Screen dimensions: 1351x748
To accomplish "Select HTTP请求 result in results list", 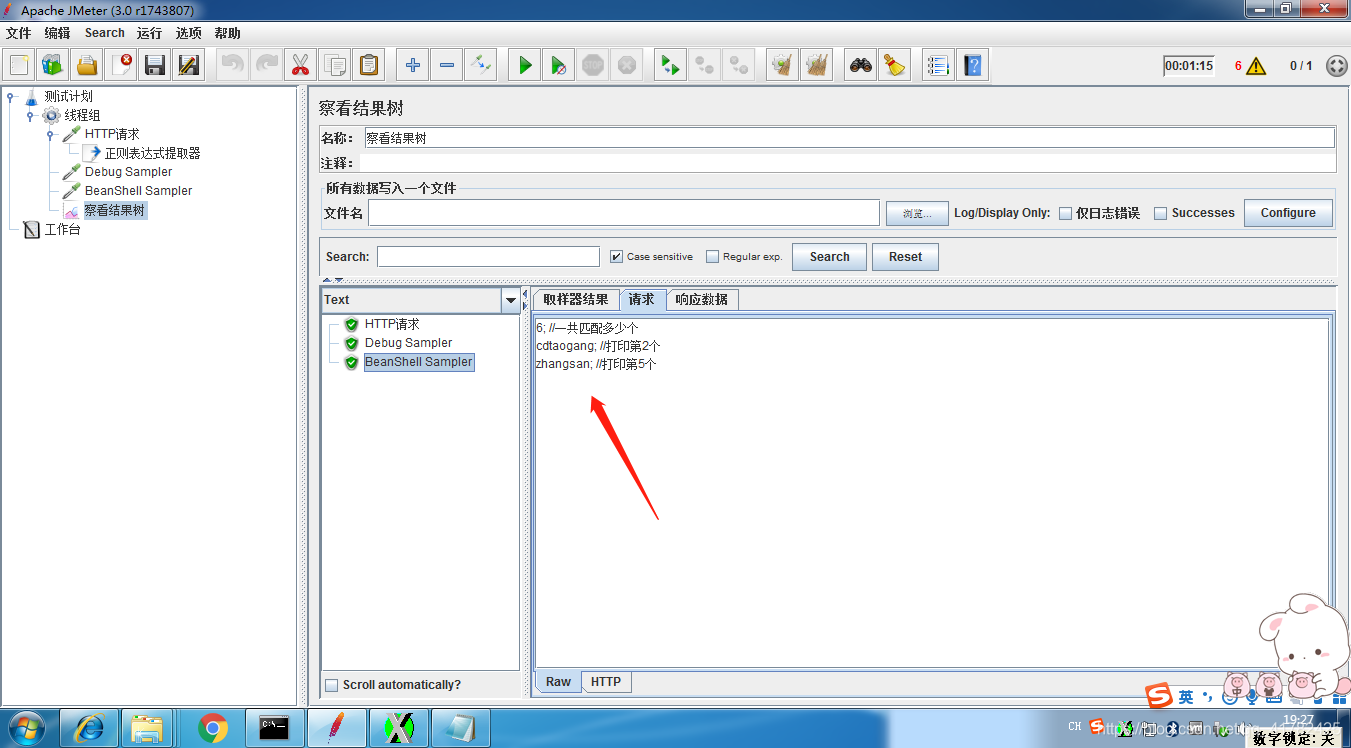I will click(392, 324).
